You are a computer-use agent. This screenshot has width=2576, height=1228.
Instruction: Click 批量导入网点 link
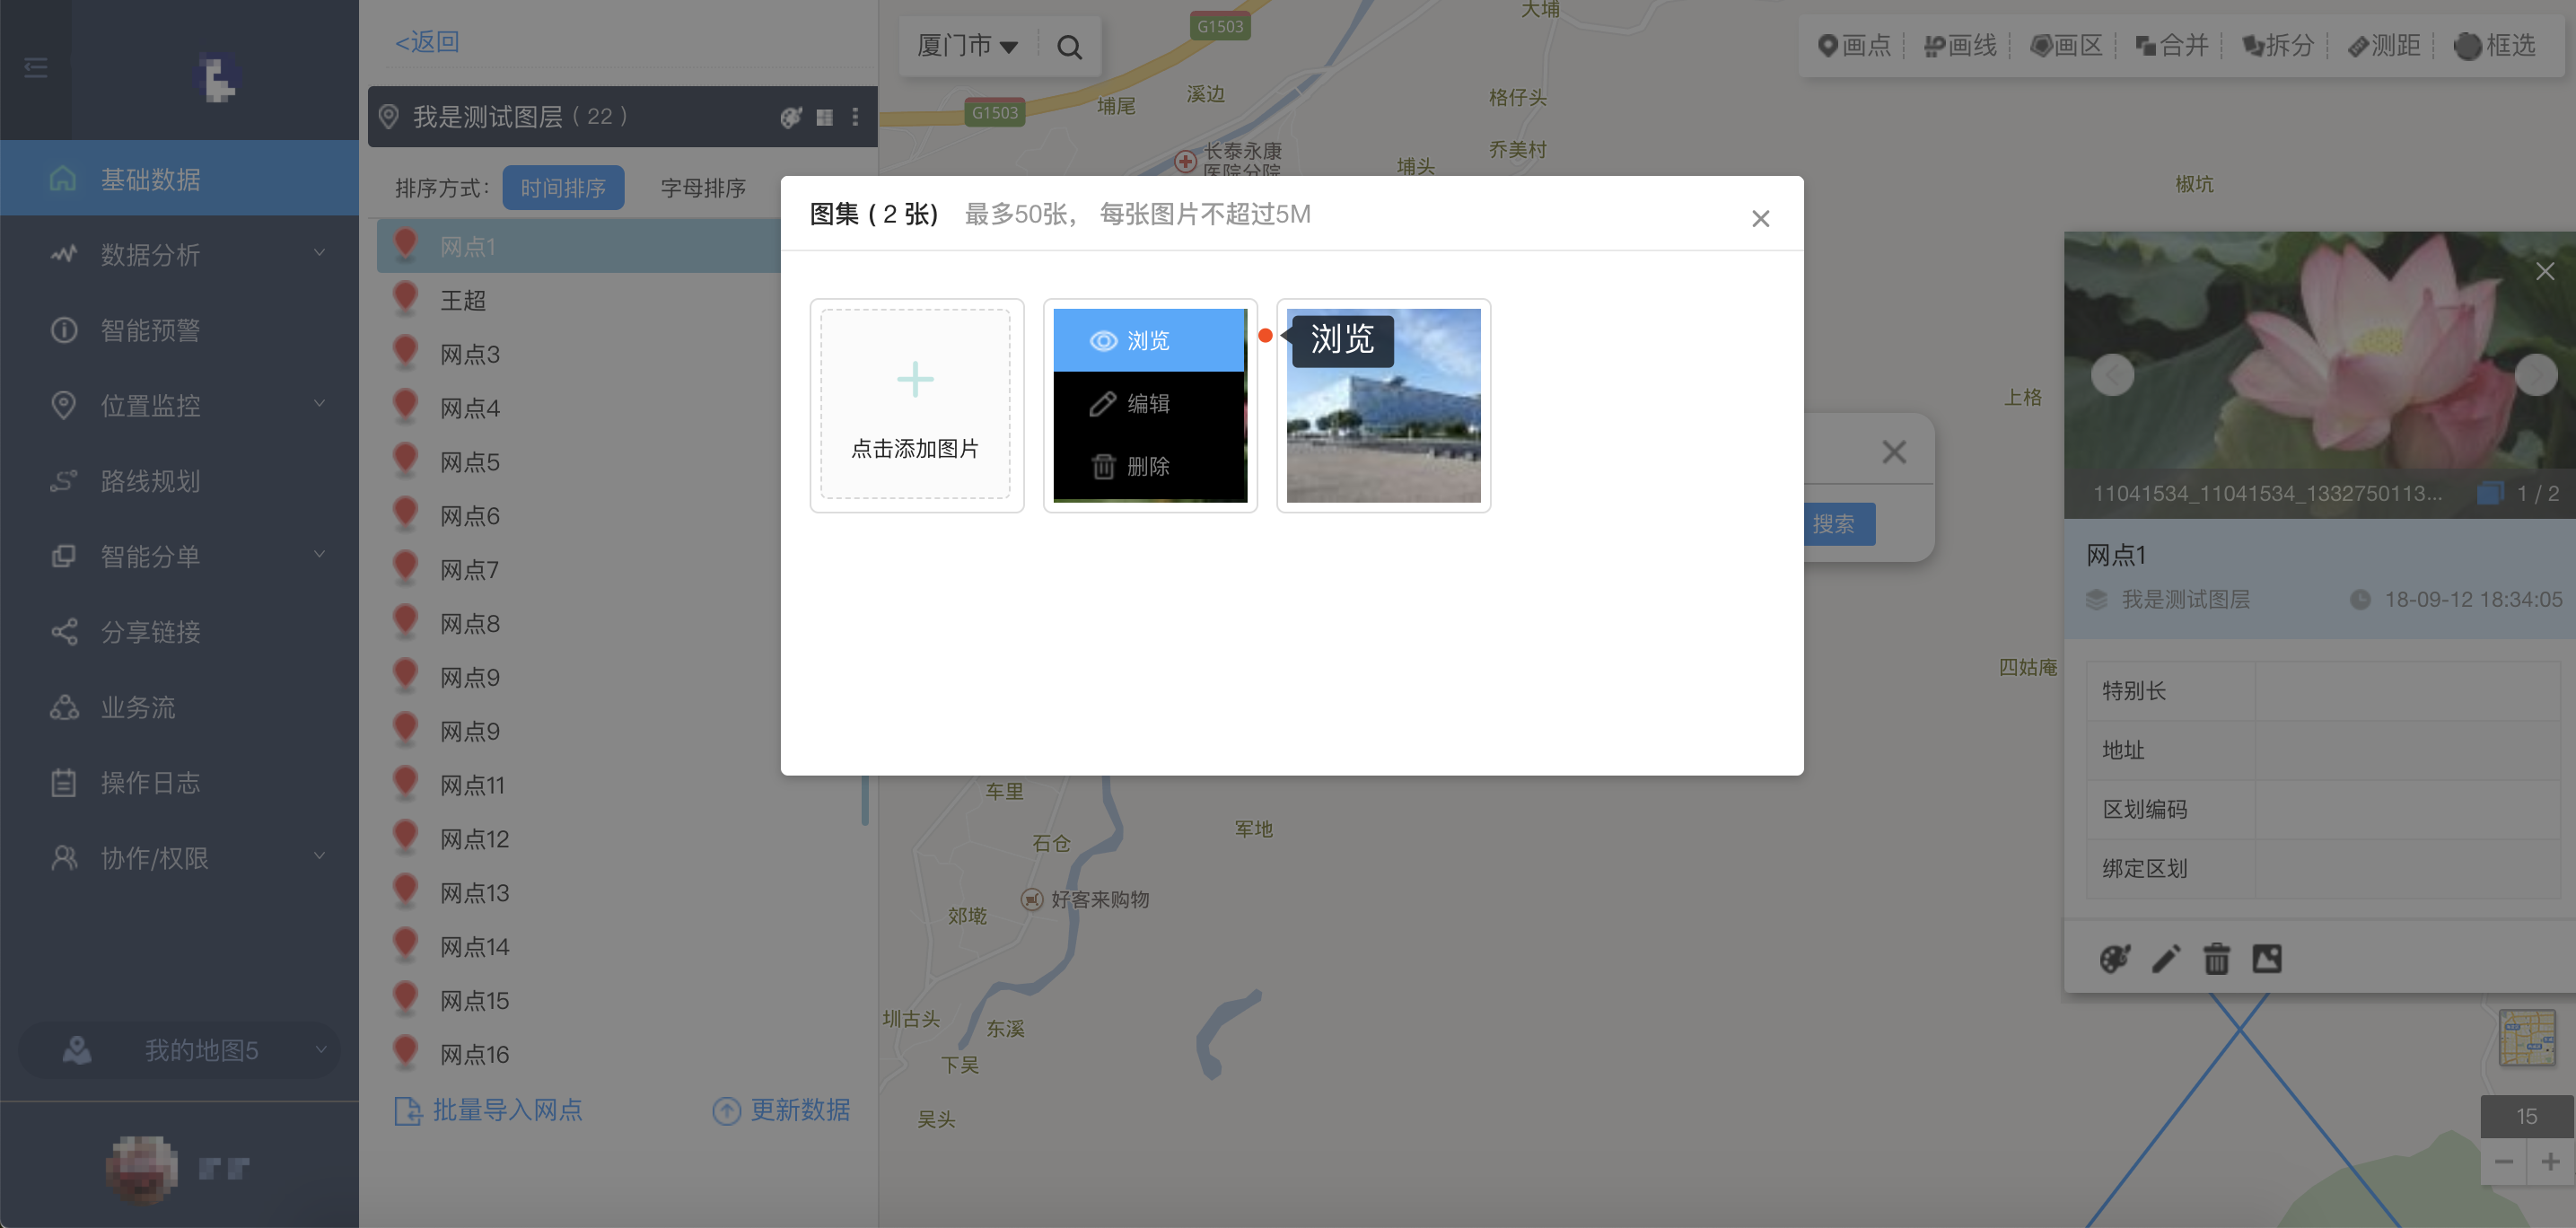[489, 1110]
